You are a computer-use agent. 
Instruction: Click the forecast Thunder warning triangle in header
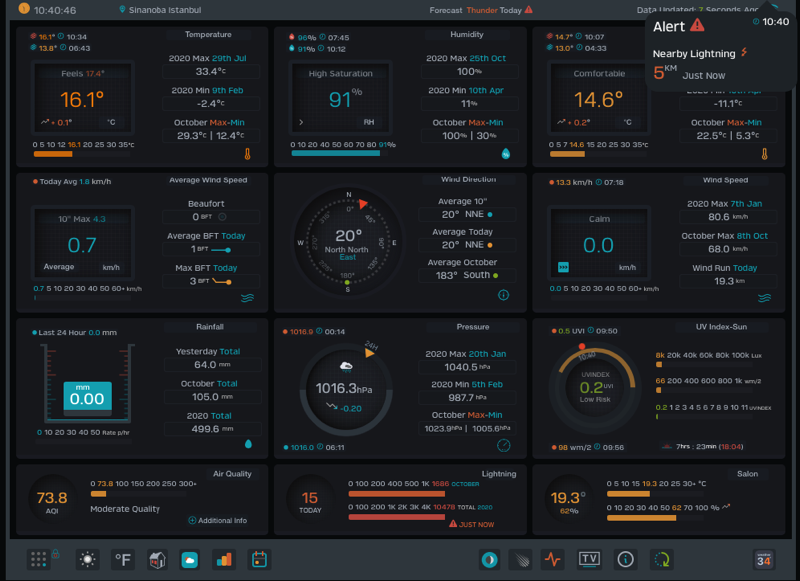click(529, 10)
